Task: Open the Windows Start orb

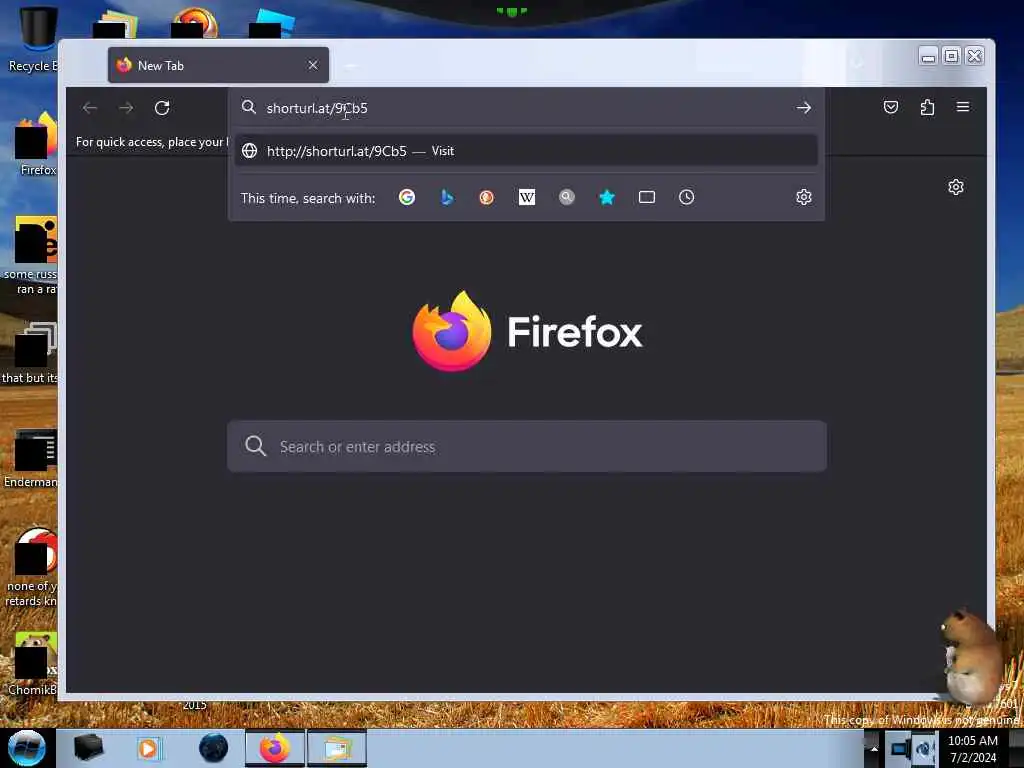Action: (27, 748)
